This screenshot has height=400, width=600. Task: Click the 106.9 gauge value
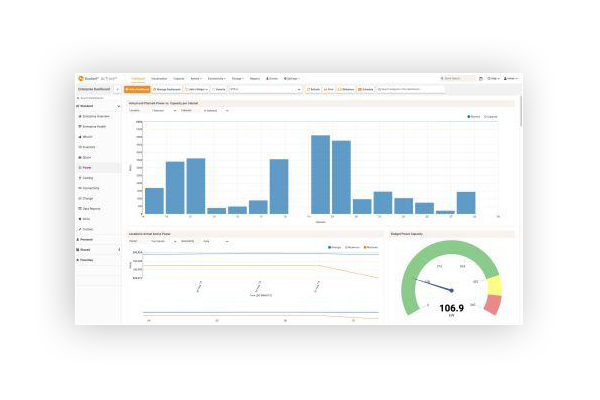(x=452, y=308)
